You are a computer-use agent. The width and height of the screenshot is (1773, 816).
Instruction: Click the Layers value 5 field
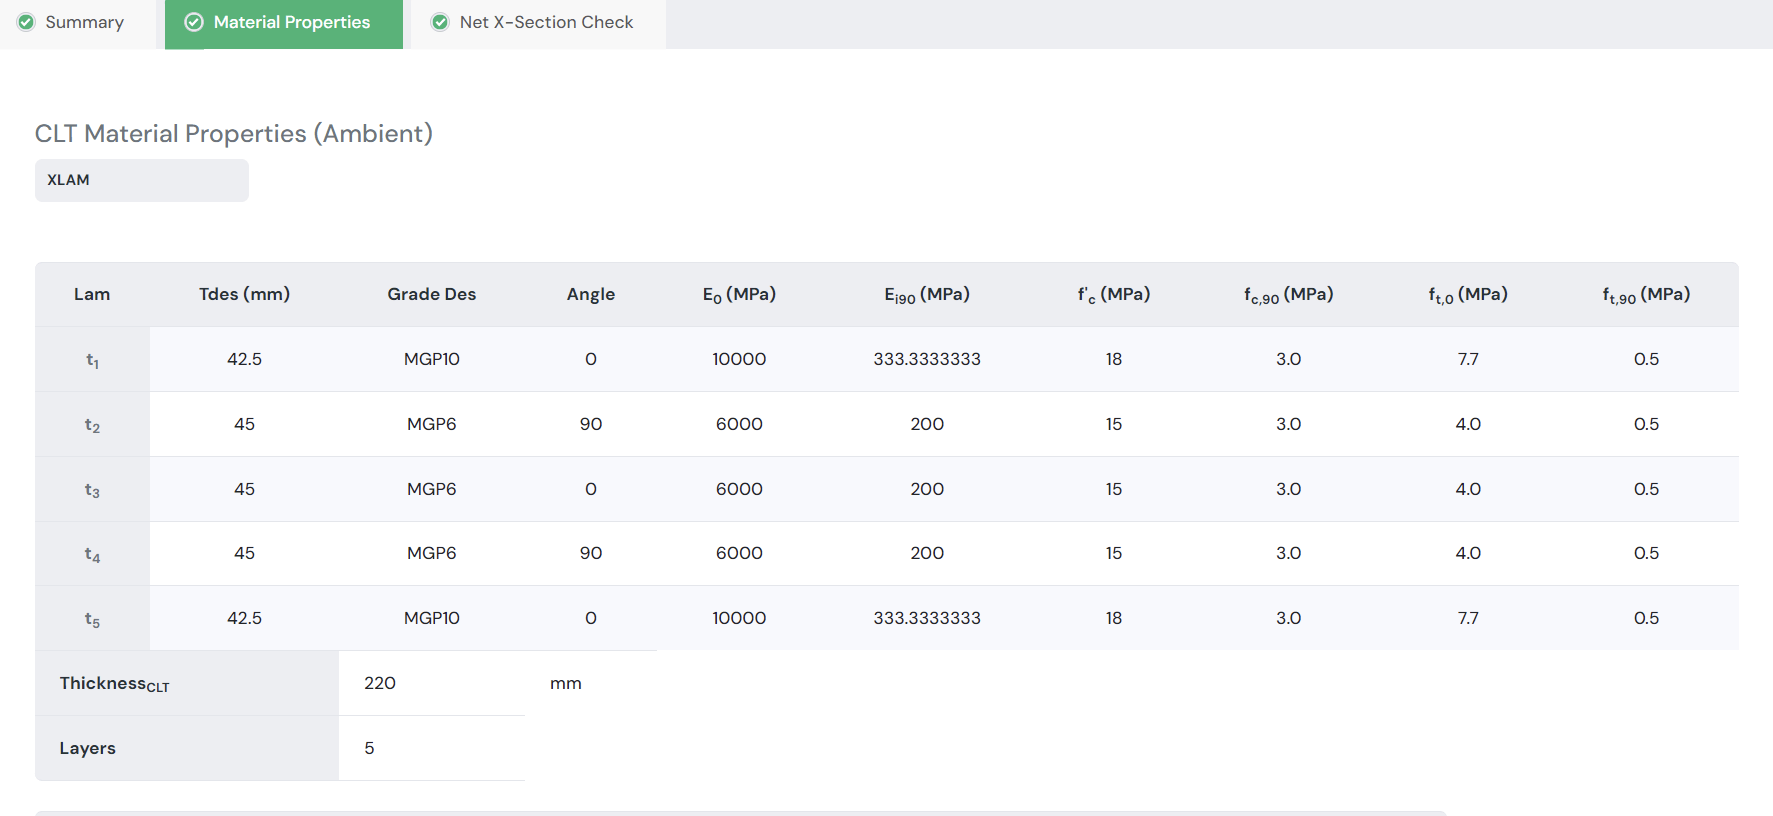coord(431,748)
